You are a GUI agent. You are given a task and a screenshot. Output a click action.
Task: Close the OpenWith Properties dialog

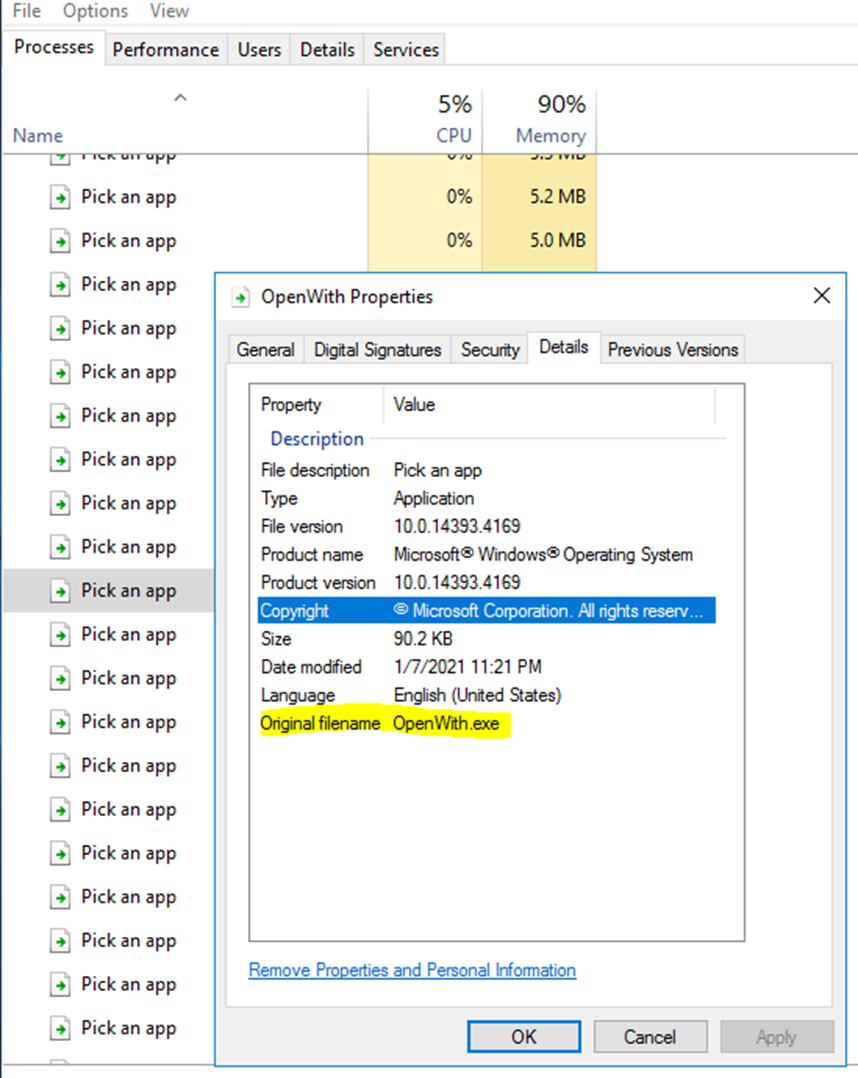[822, 296]
